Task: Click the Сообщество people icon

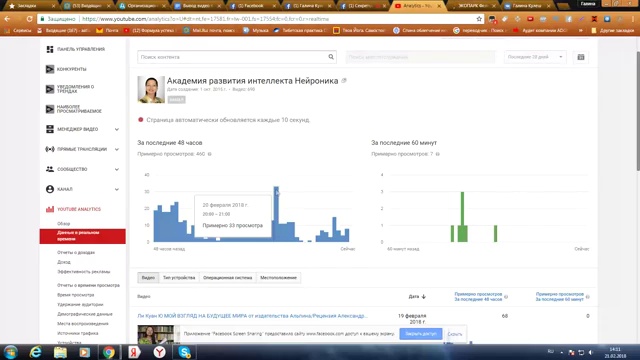Action: [50, 169]
